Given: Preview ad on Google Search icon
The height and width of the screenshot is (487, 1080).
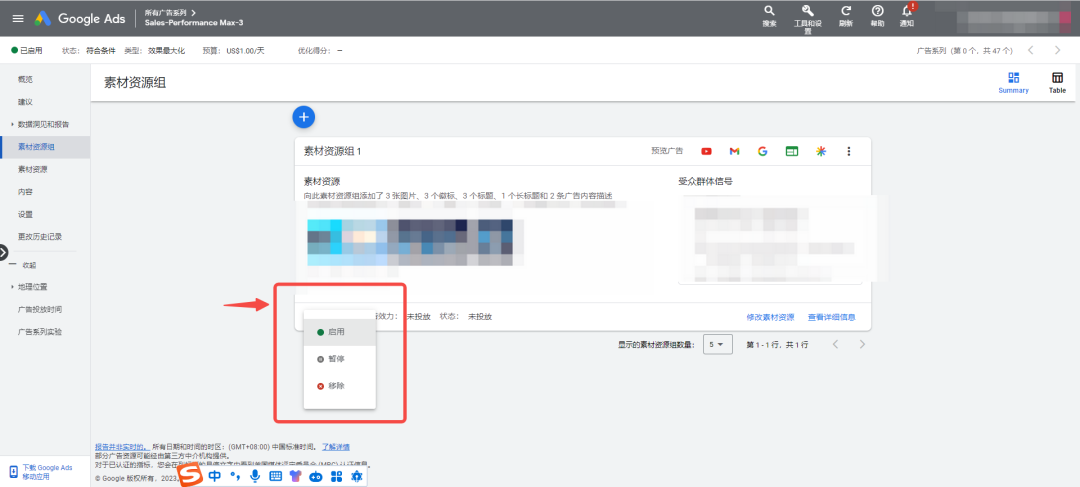Looking at the screenshot, I should click(x=762, y=152).
